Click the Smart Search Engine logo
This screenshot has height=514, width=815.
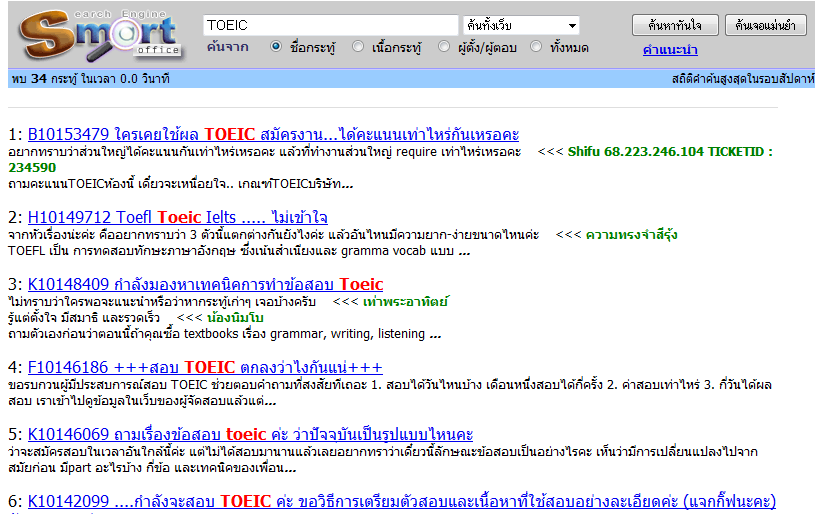[x=101, y=34]
